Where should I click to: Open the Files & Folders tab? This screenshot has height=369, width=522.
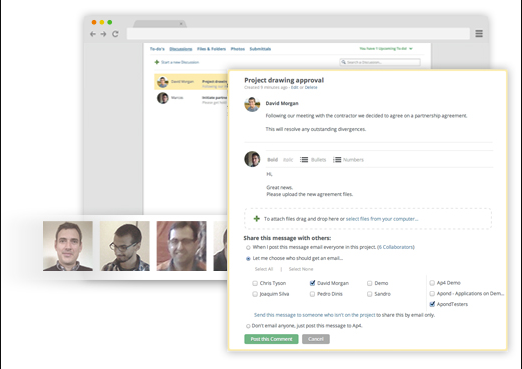(x=211, y=49)
